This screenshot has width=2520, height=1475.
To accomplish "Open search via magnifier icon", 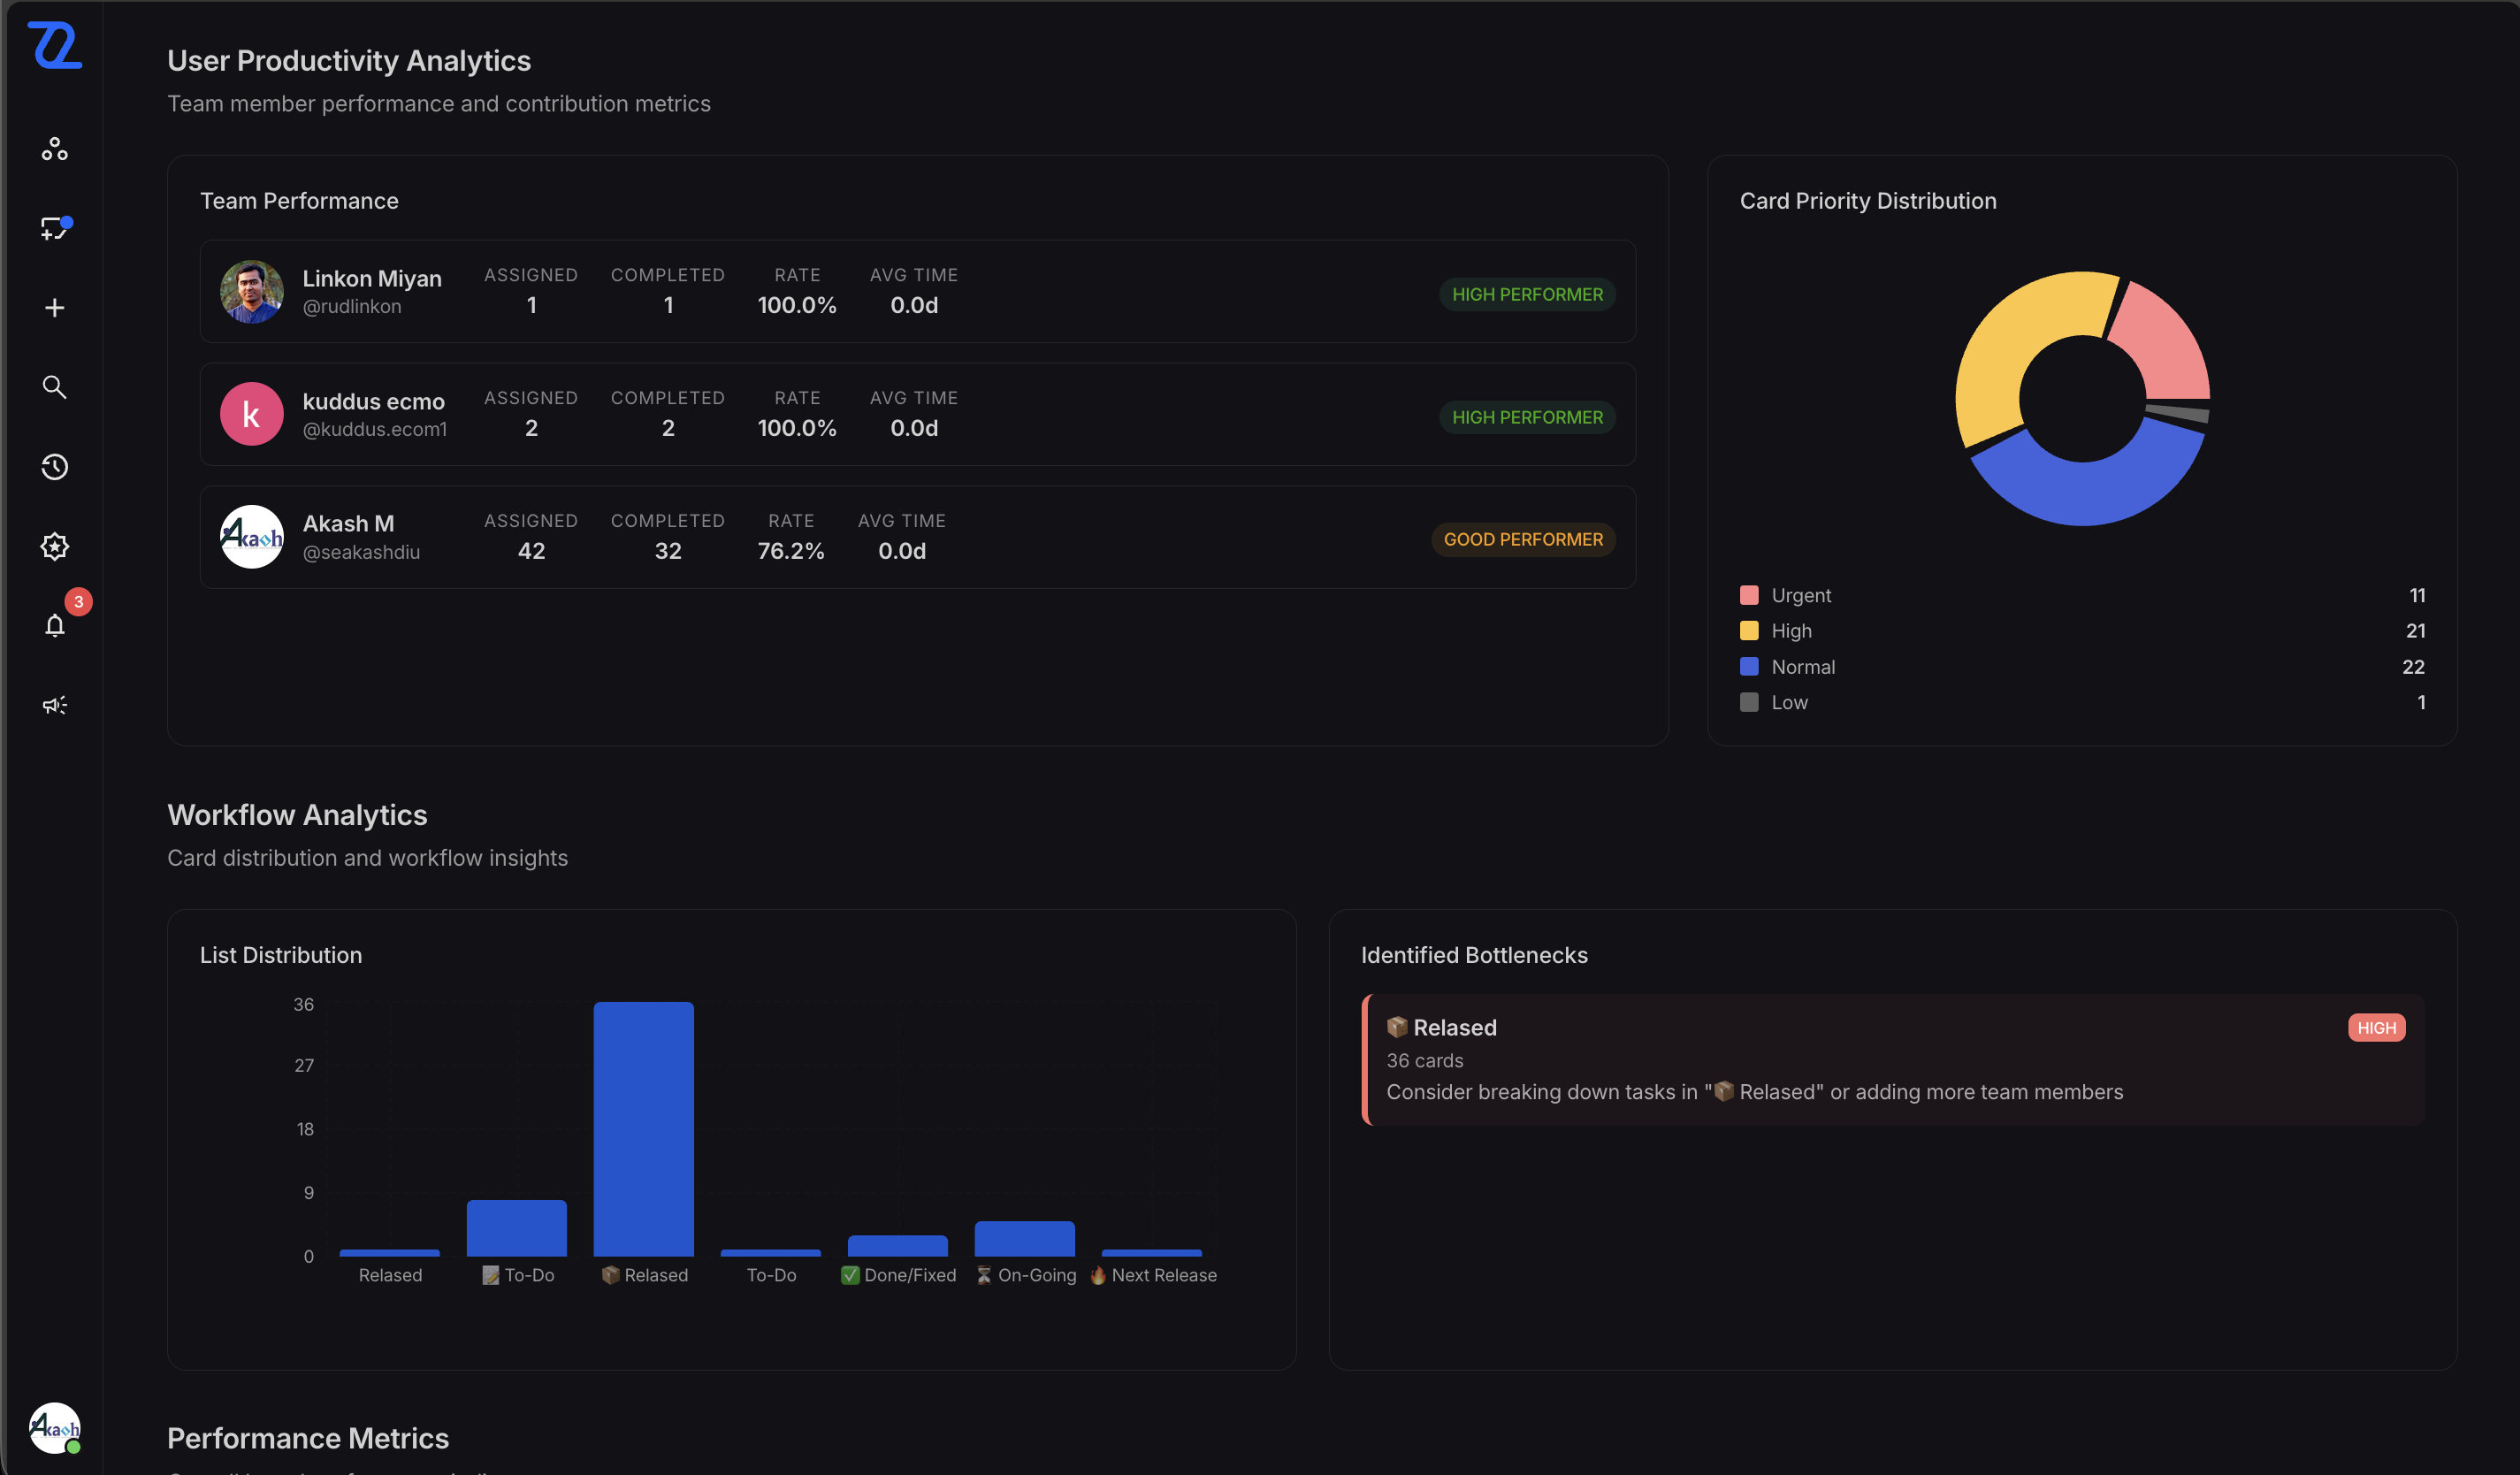I will (55, 387).
